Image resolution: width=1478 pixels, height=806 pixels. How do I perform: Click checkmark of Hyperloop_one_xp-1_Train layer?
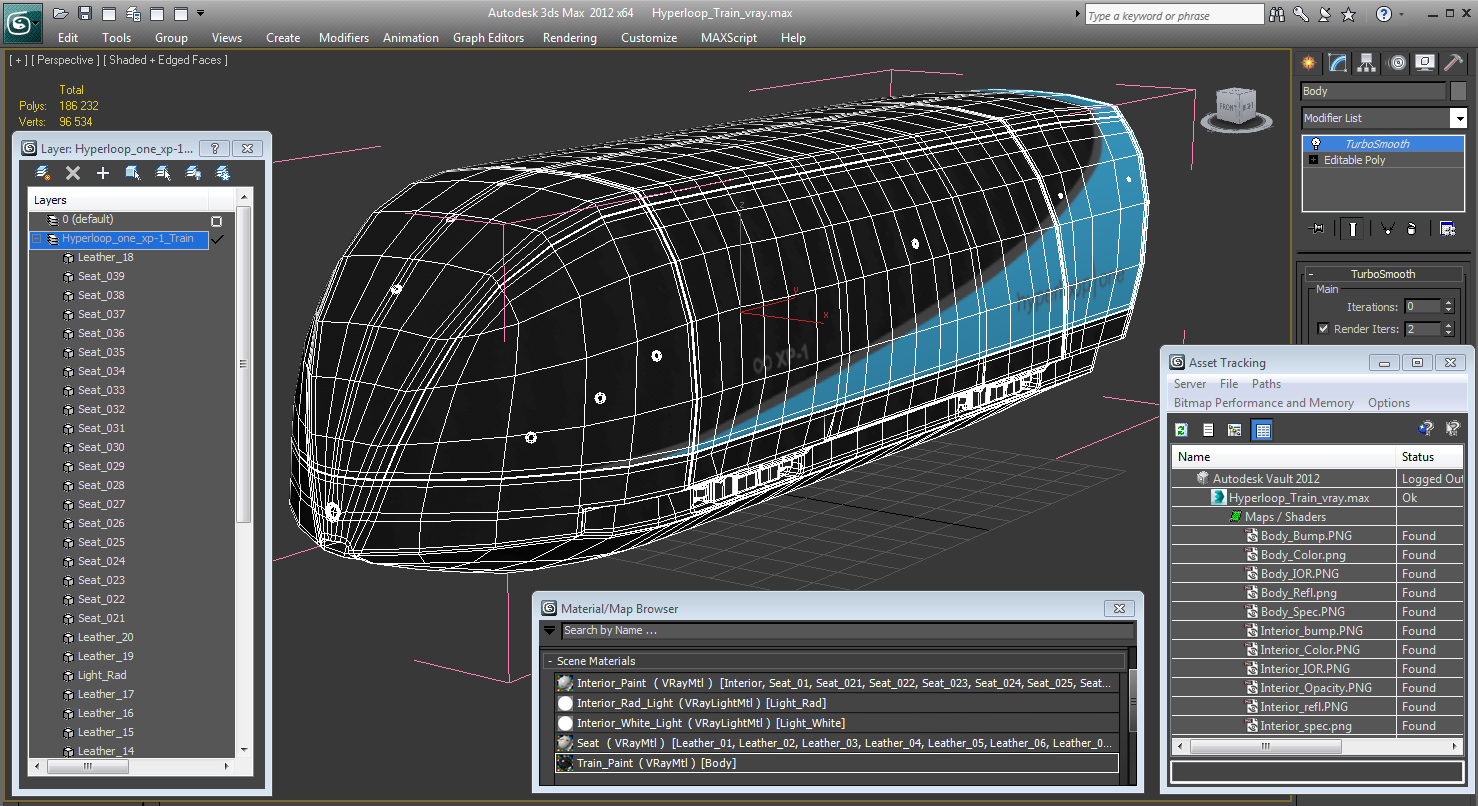[217, 239]
